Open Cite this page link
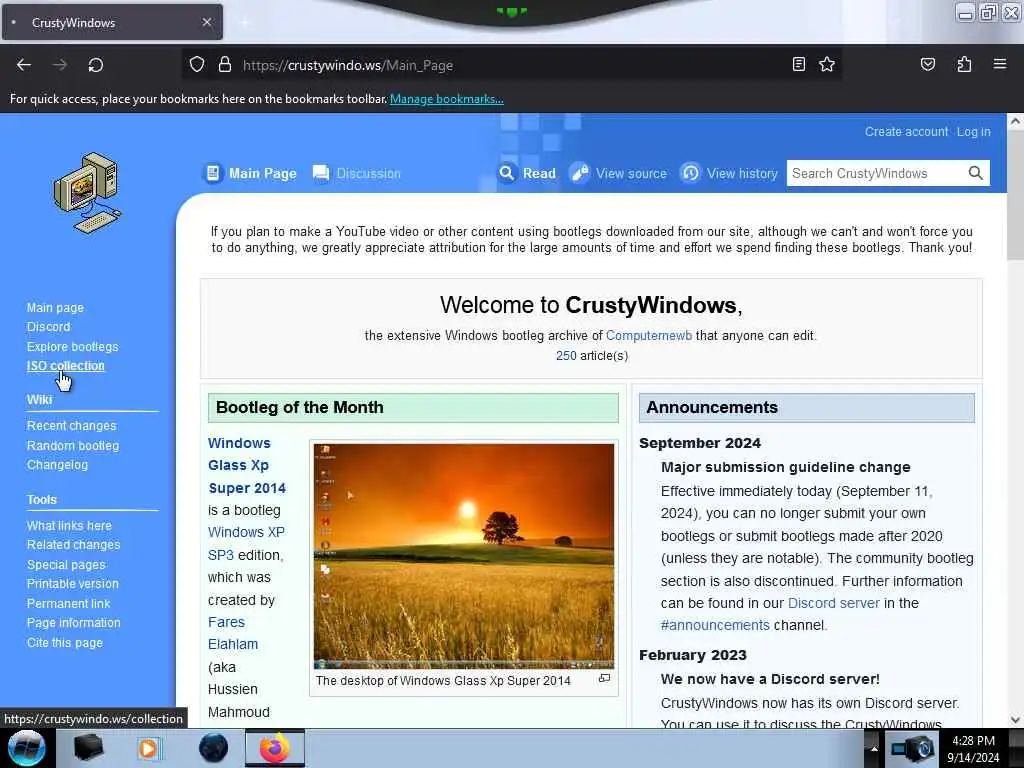This screenshot has height=768, width=1024. click(65, 643)
